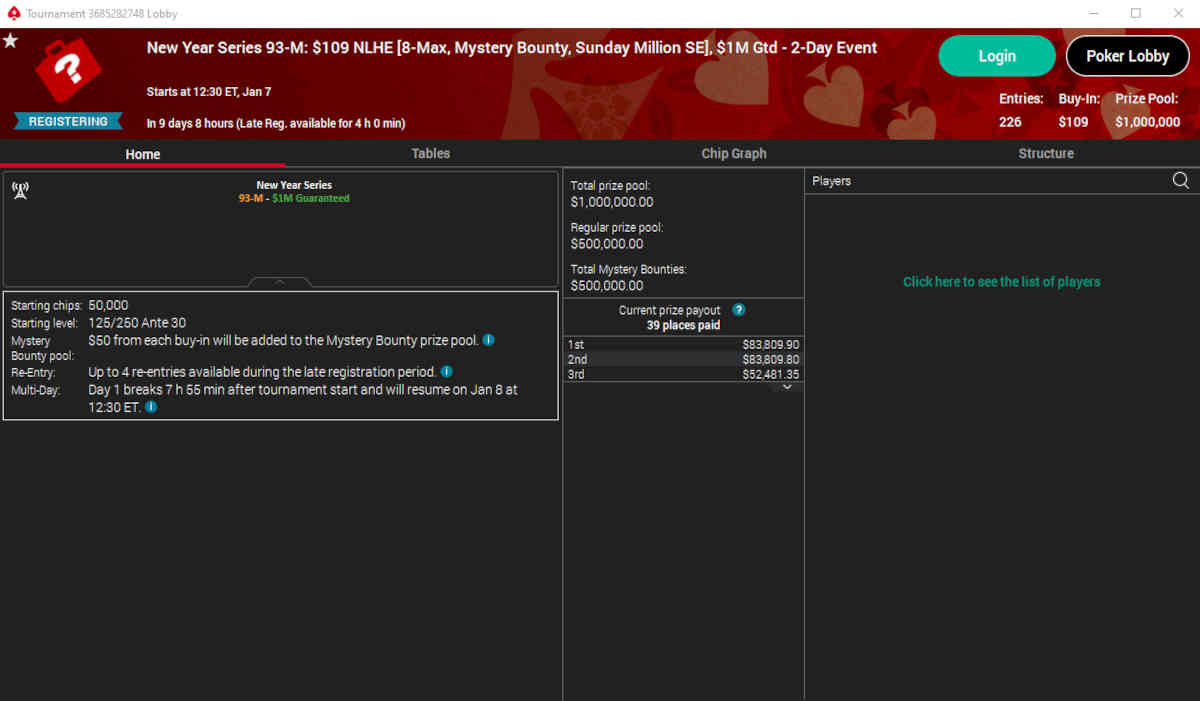Select the 1st place payout row
The width and height of the screenshot is (1200, 701).
point(683,344)
